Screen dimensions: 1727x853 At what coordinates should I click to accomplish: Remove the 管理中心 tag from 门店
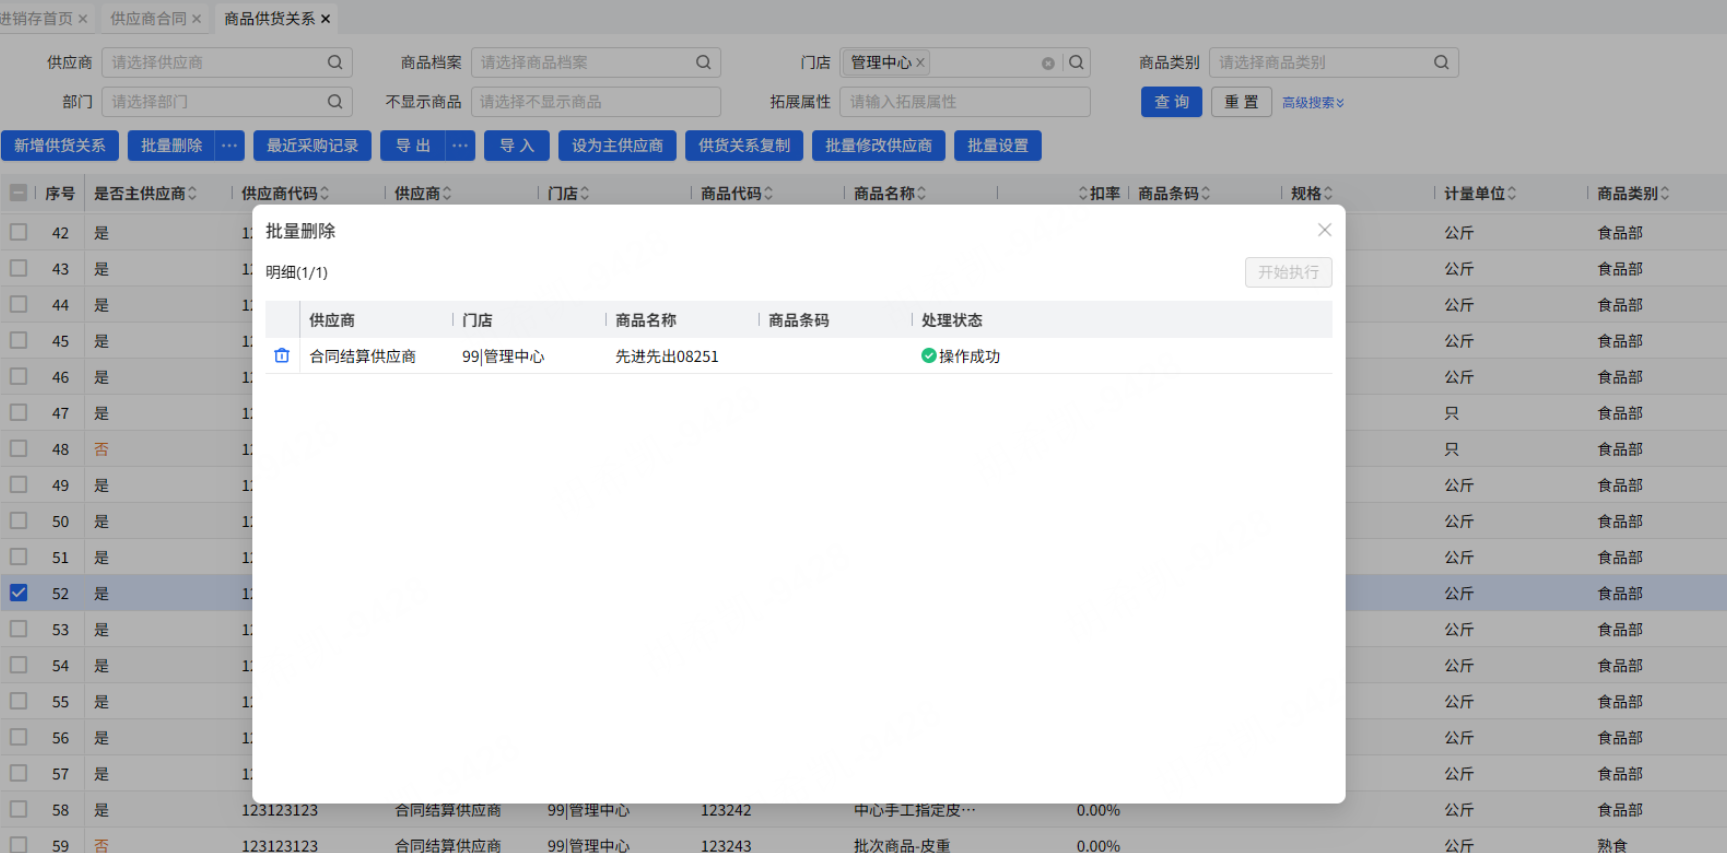(x=920, y=62)
